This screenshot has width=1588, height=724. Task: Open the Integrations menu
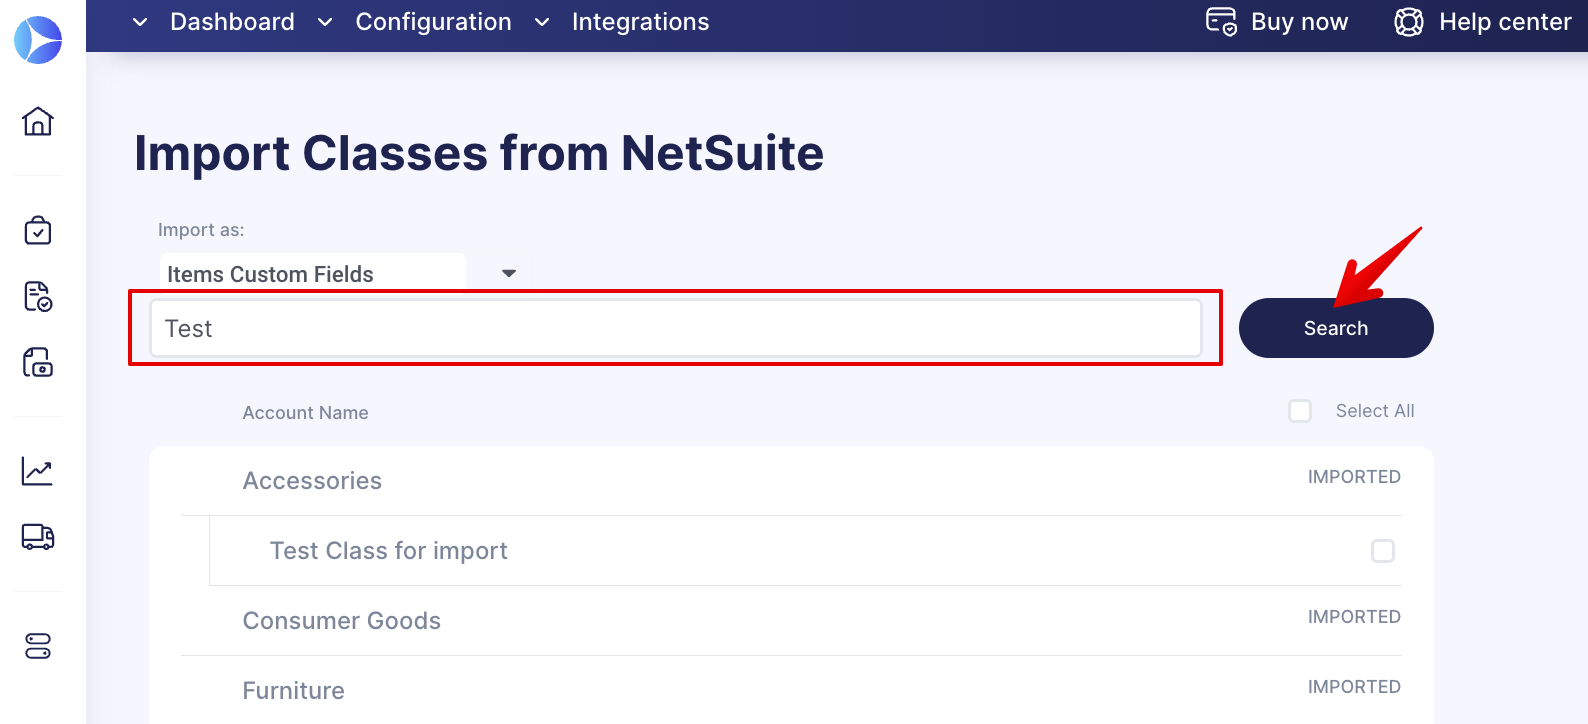pos(640,22)
